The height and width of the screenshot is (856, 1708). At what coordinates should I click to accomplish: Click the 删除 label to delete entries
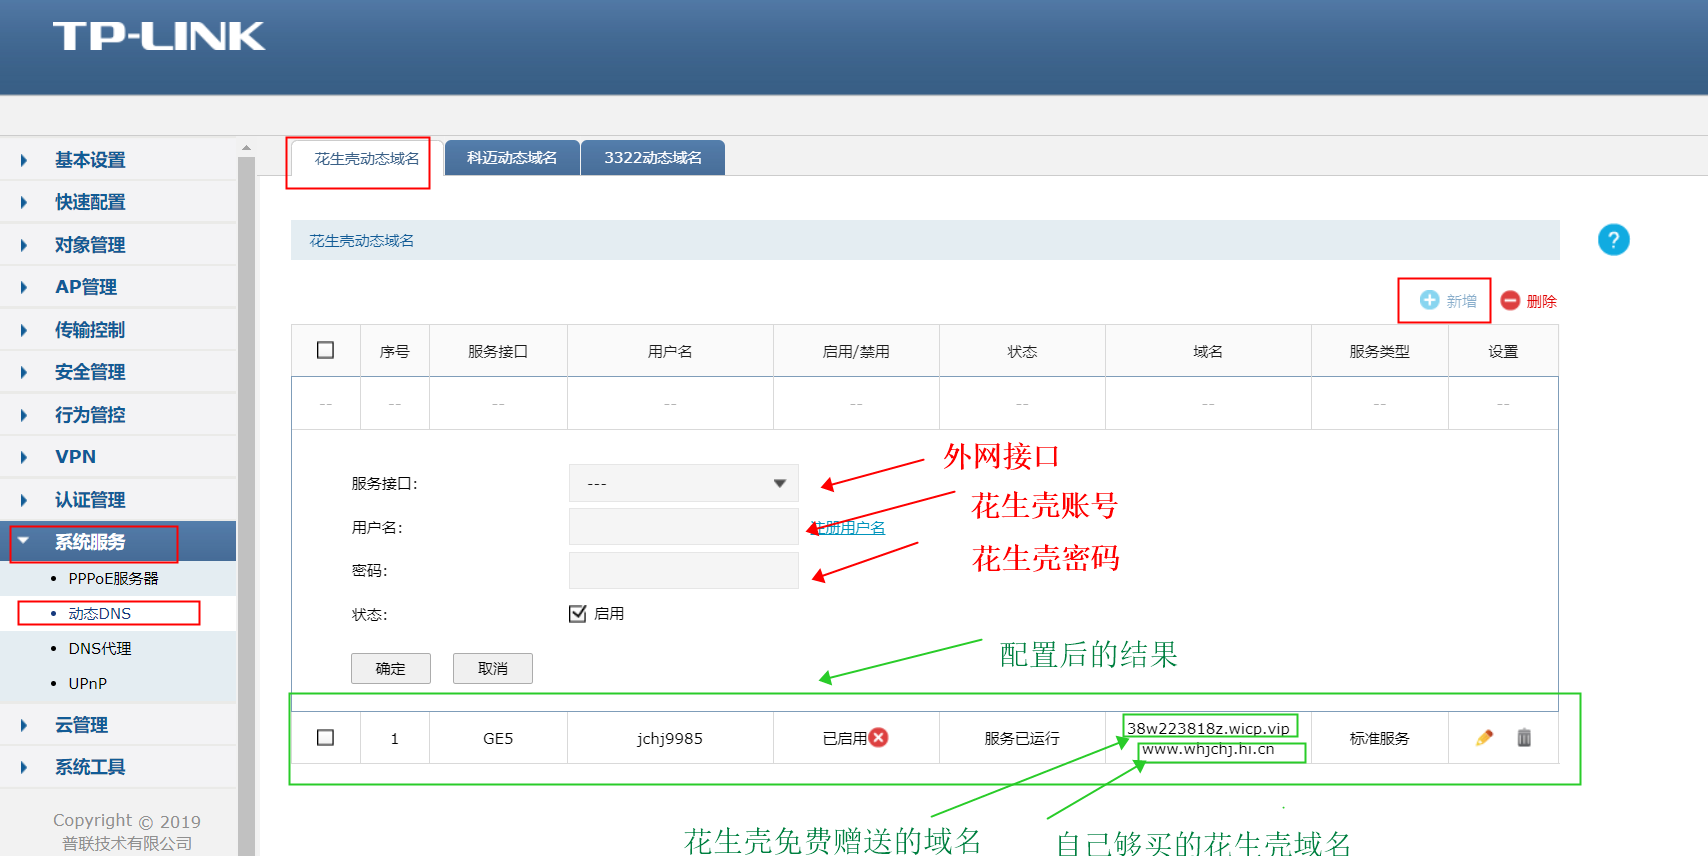click(x=1542, y=301)
